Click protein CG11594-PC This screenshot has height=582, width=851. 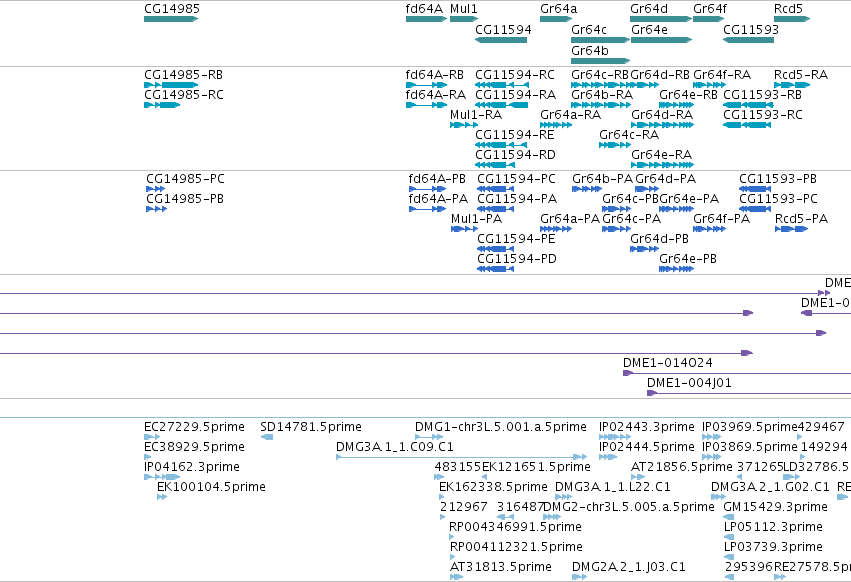[495, 189]
